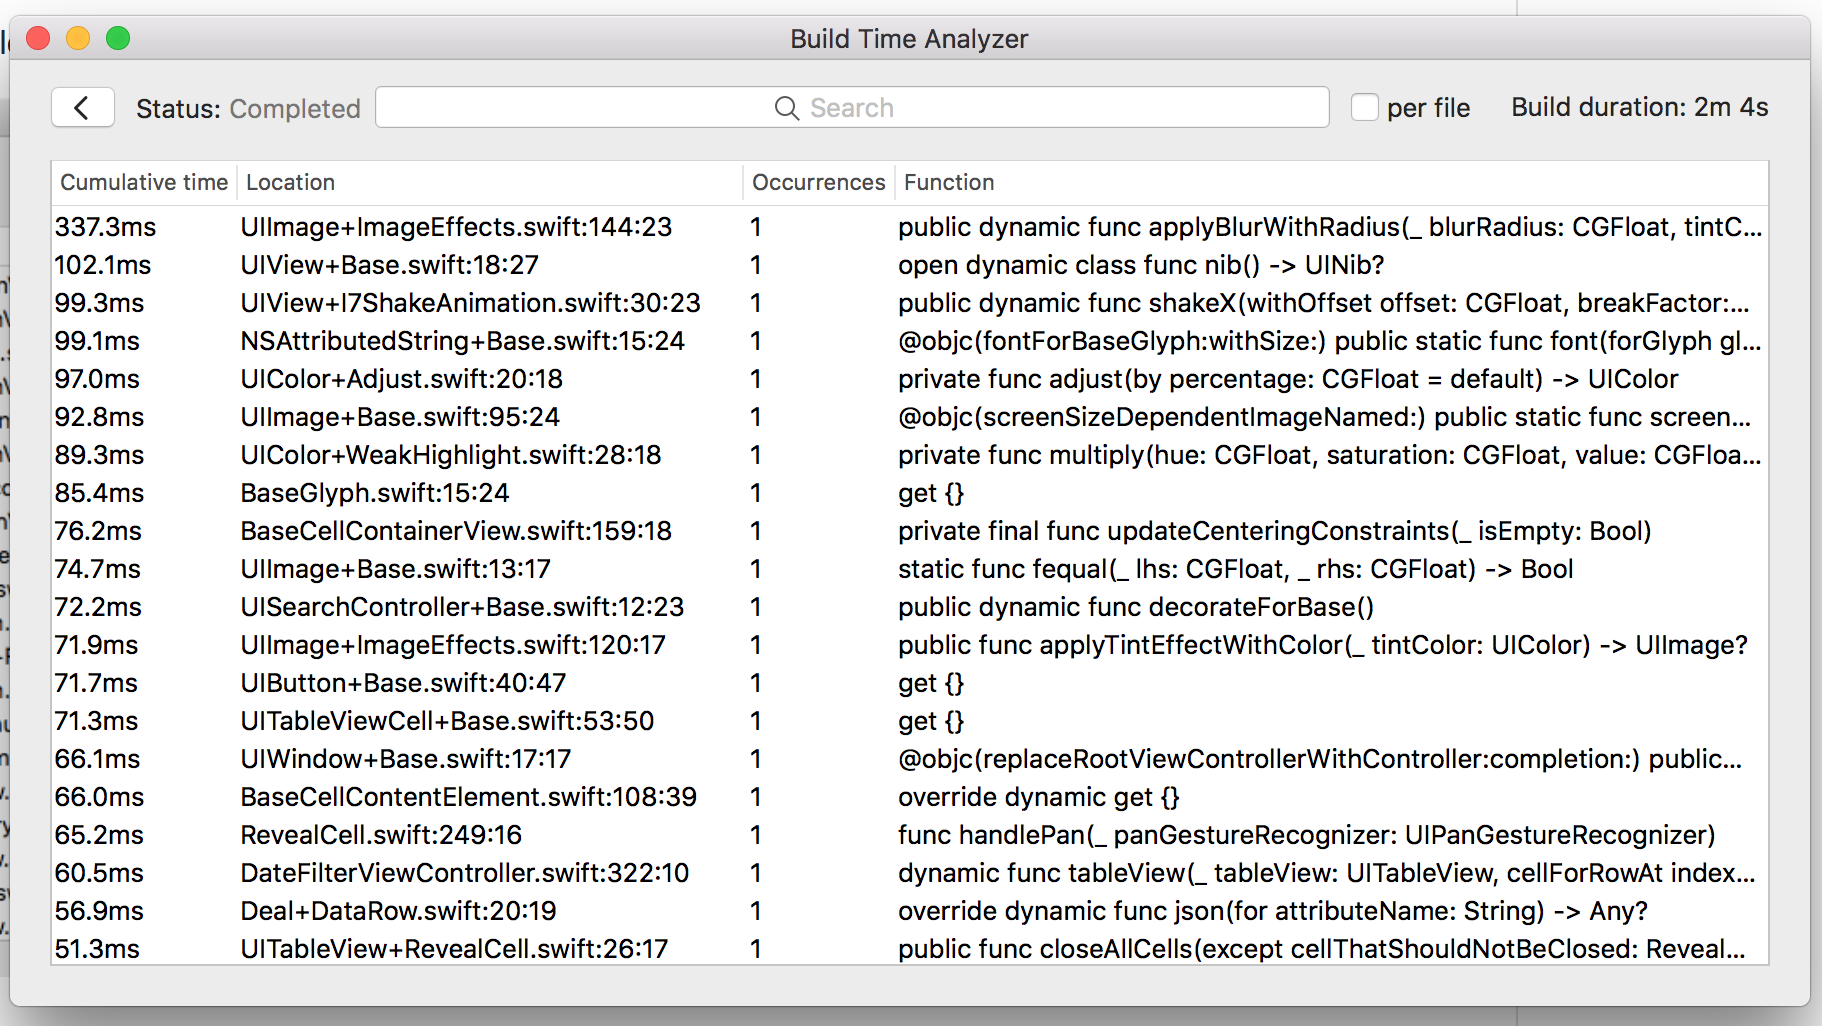Select the BaseGlyph.swift:15:24 row
The height and width of the screenshot is (1026, 1822).
pos(910,493)
